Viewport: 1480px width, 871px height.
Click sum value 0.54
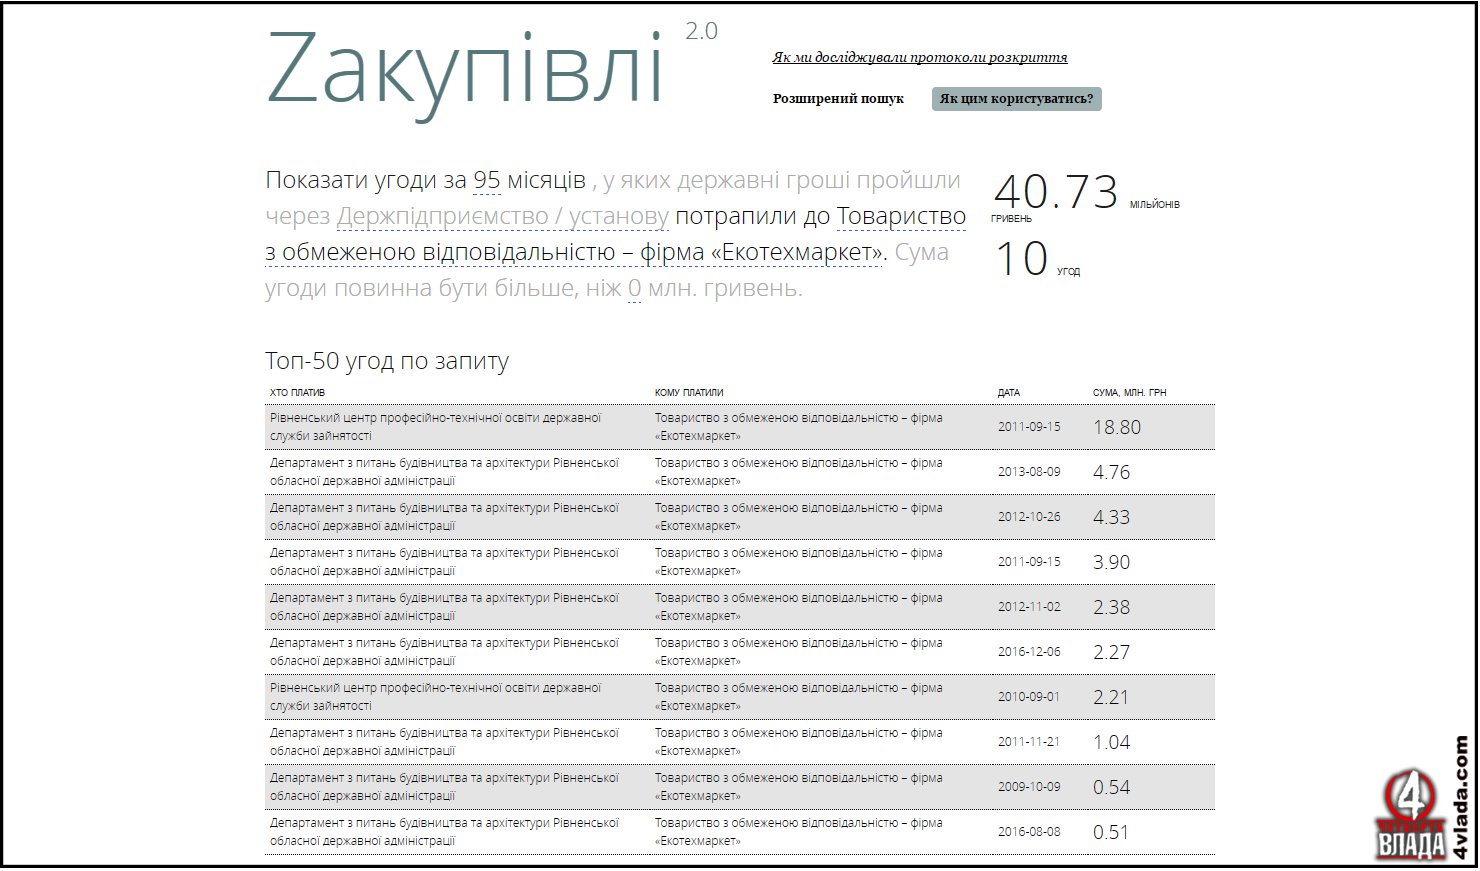click(1111, 787)
